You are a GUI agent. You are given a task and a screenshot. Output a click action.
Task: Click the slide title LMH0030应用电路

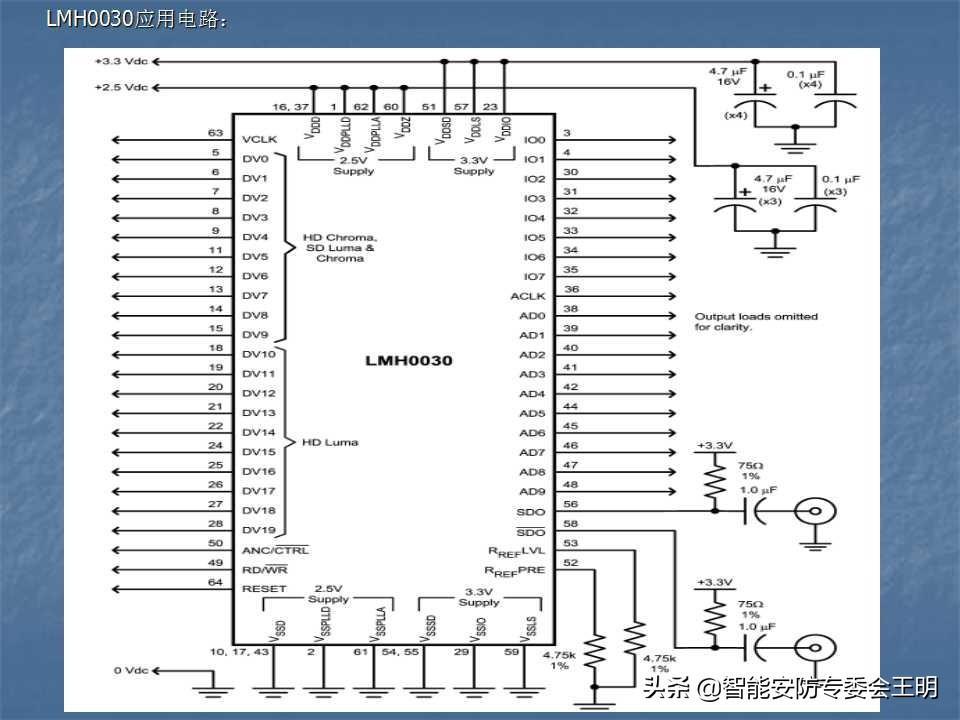click(x=137, y=17)
